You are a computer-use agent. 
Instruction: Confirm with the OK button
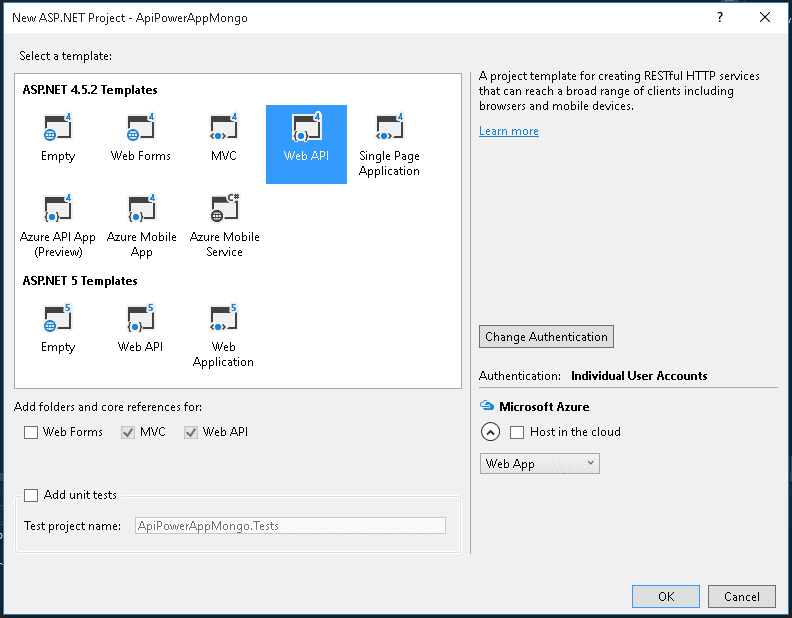[666, 597]
